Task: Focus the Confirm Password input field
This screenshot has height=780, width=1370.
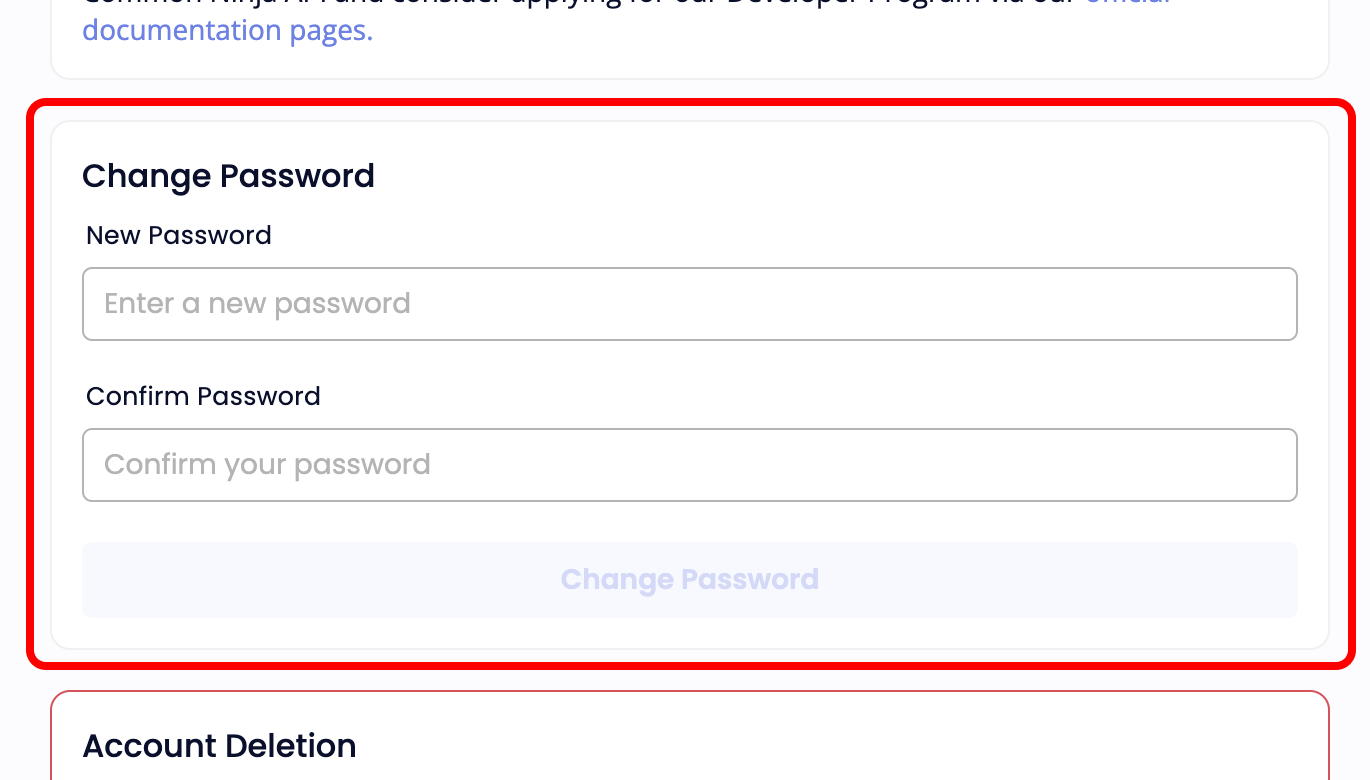Action: coord(689,465)
